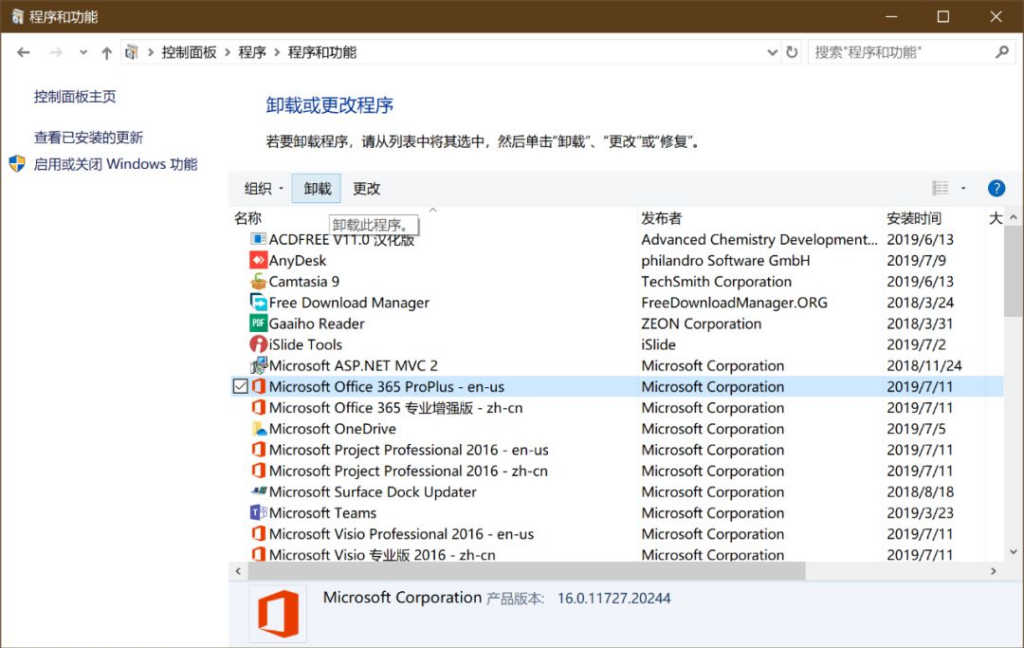Sort by the 发布者 column header

tap(662, 218)
